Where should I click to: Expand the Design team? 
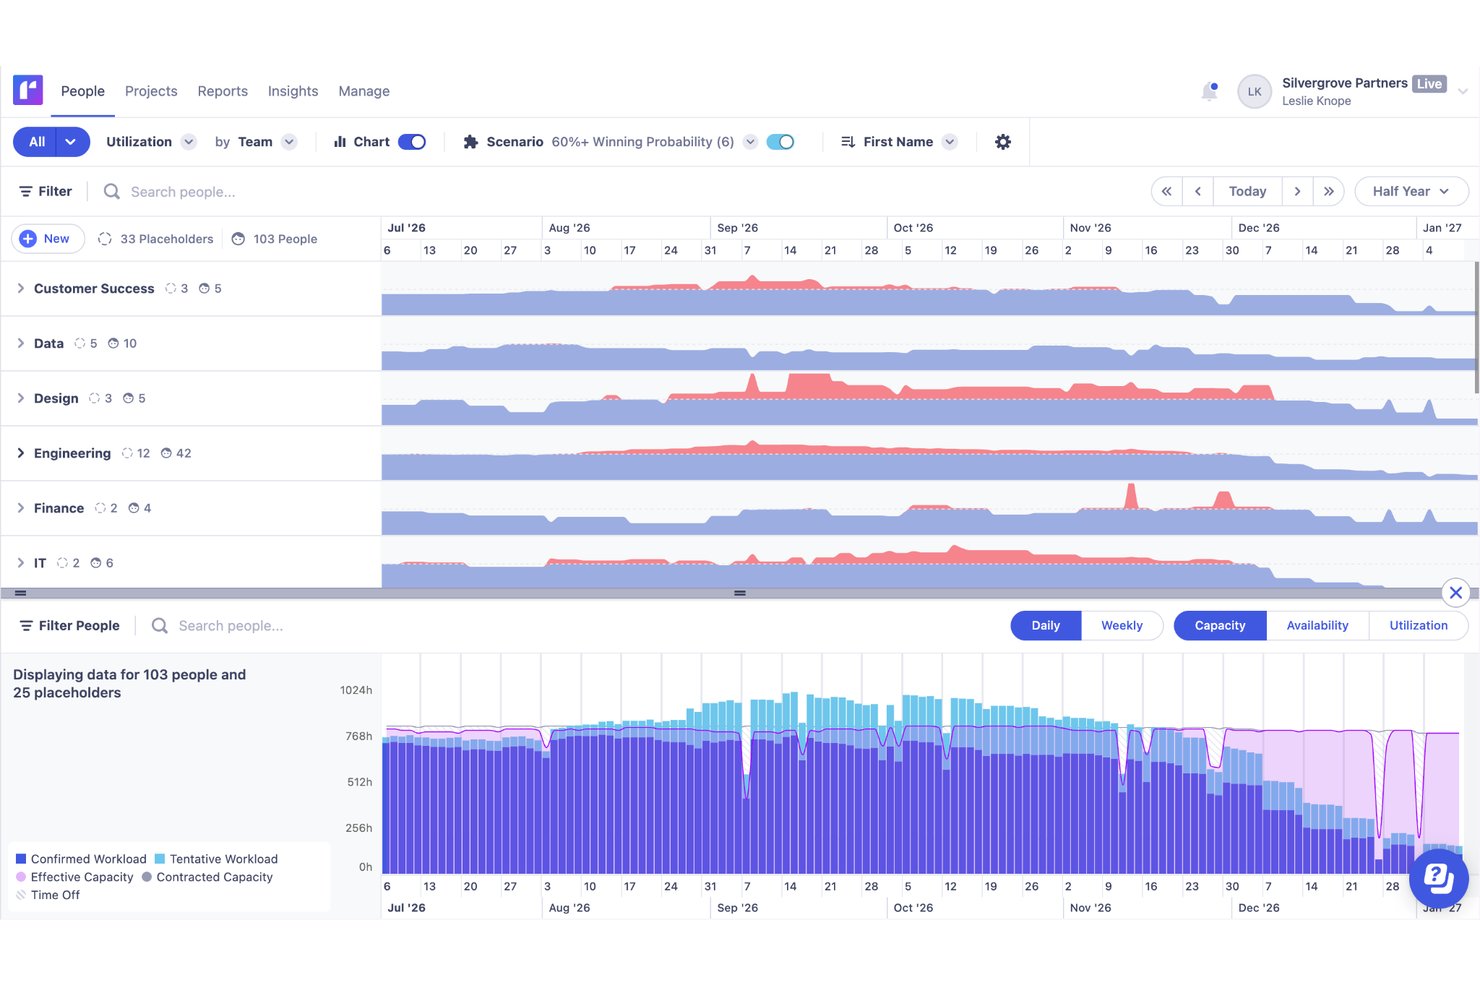click(x=20, y=398)
